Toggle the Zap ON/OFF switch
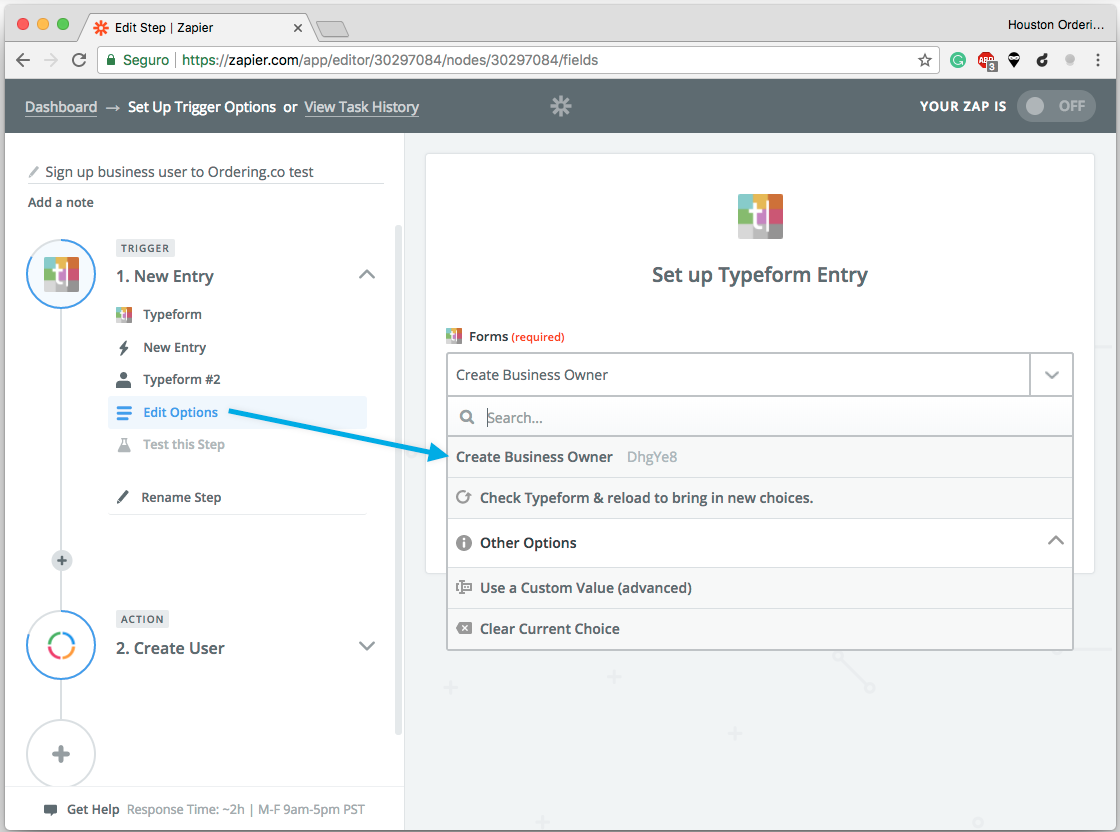The height and width of the screenshot is (832, 1120). click(1056, 106)
